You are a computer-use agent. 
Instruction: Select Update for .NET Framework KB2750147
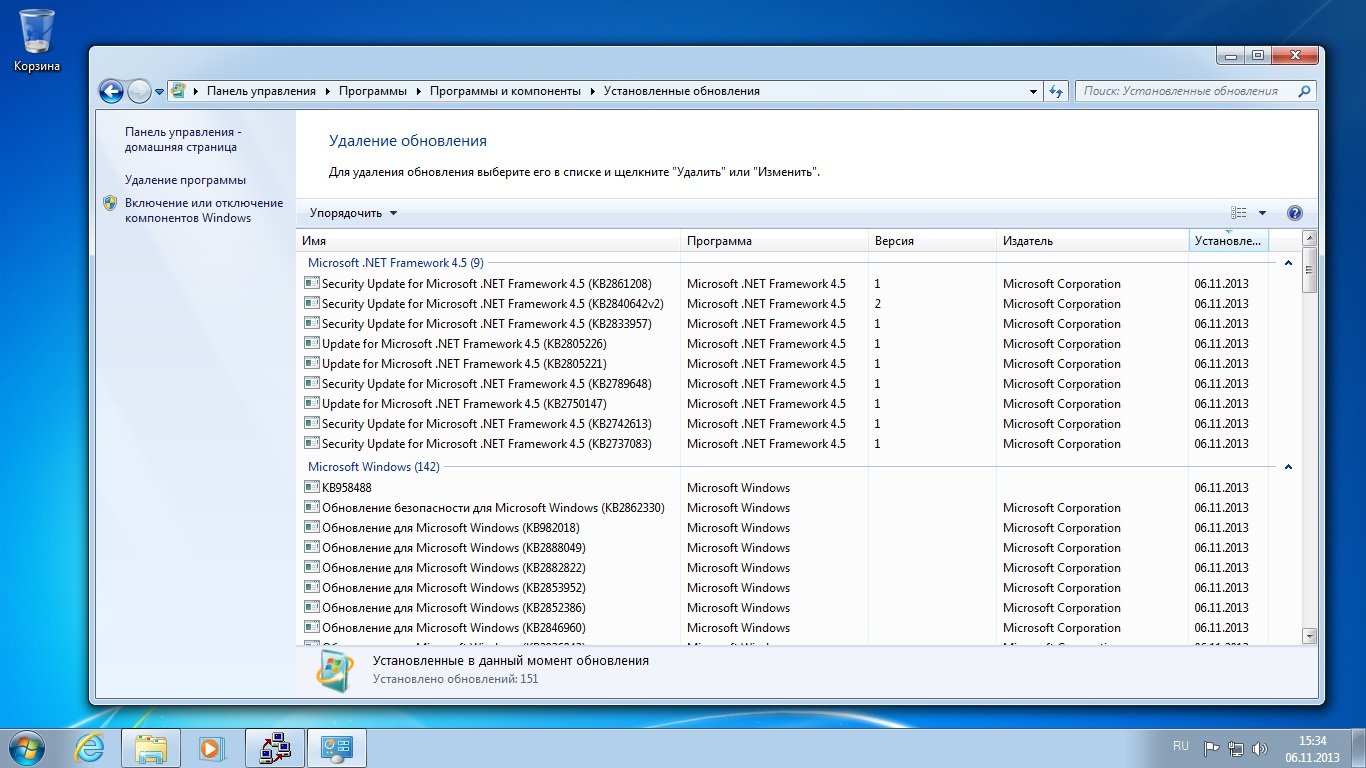click(x=783, y=404)
